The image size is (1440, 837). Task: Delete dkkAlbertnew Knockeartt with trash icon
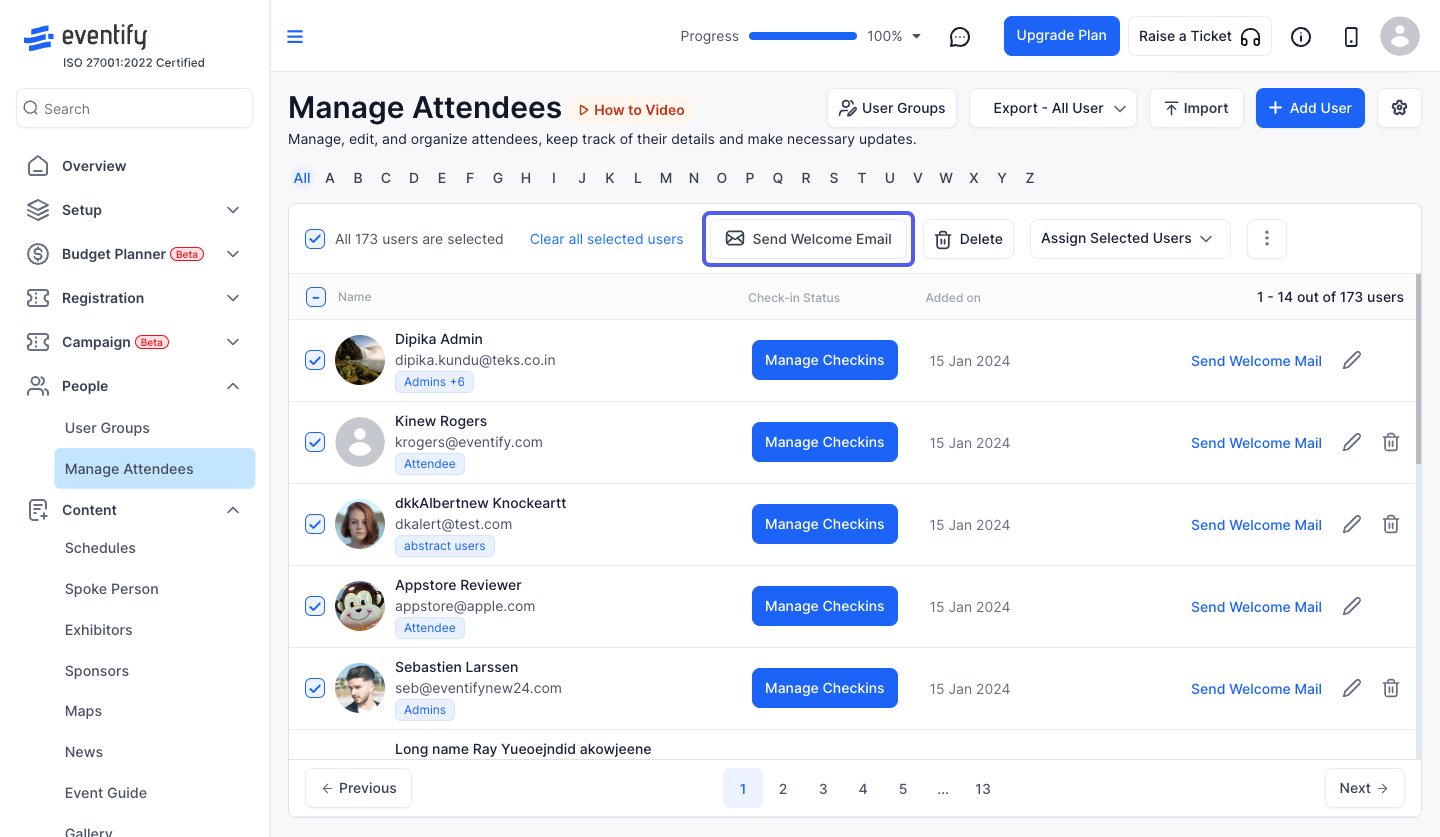pyautogui.click(x=1391, y=524)
